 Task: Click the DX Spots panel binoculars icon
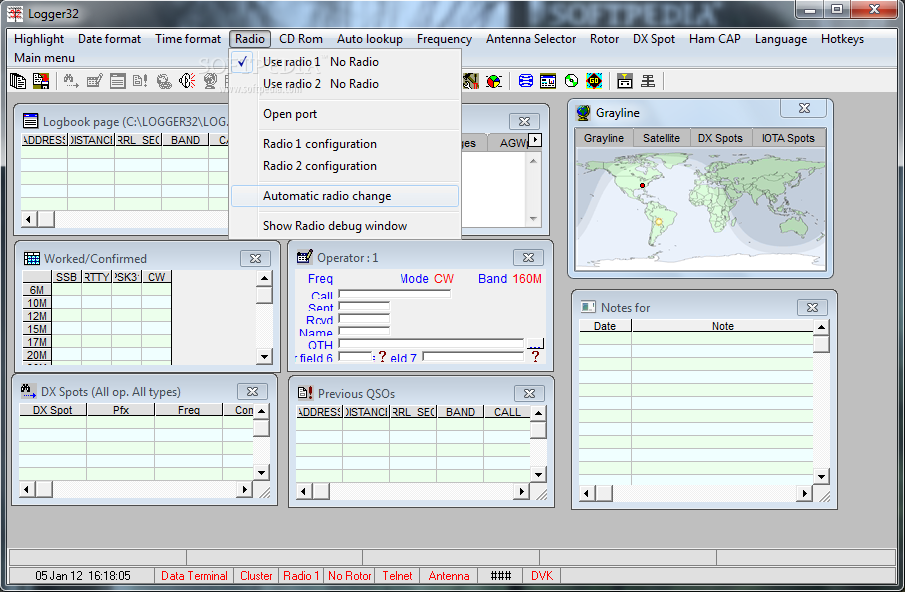tap(28, 391)
